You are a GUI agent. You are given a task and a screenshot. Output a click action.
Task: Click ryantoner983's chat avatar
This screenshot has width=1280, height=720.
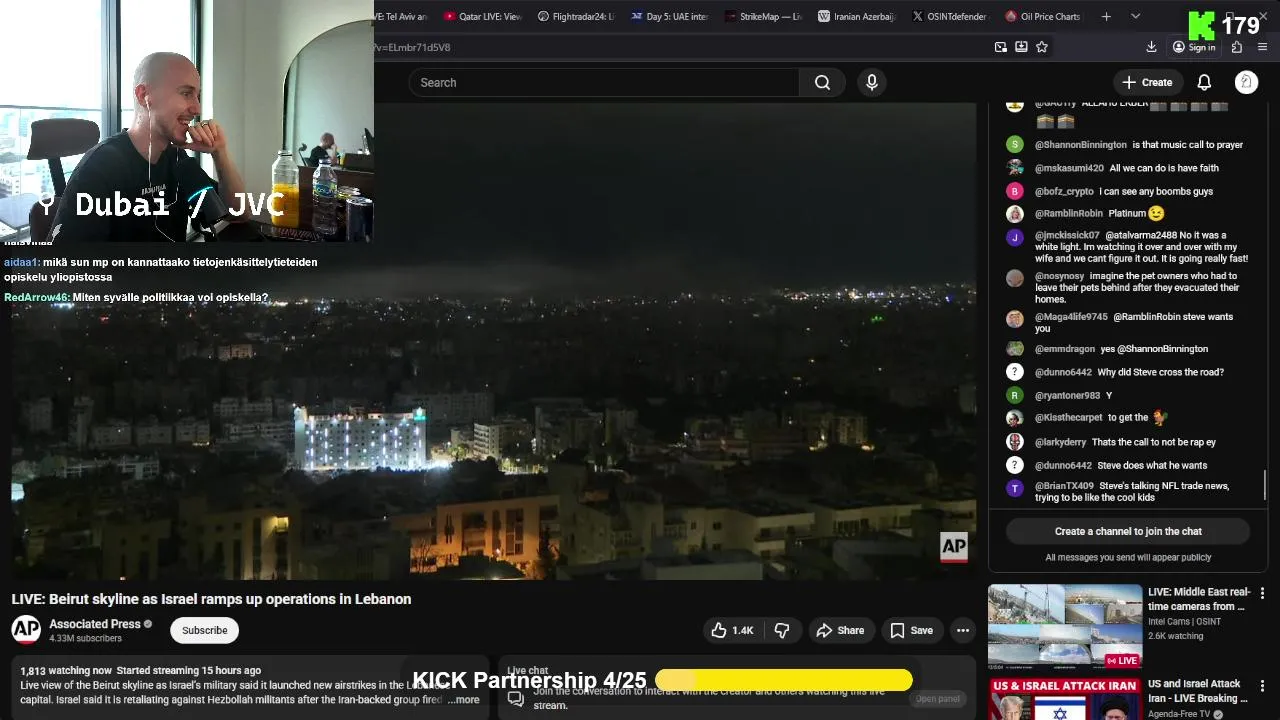(1015, 395)
